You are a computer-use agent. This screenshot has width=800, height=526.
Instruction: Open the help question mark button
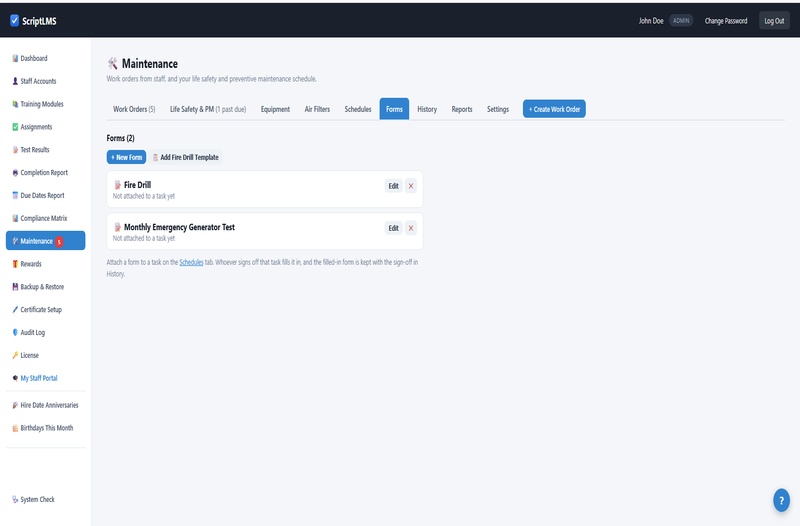pos(781,500)
